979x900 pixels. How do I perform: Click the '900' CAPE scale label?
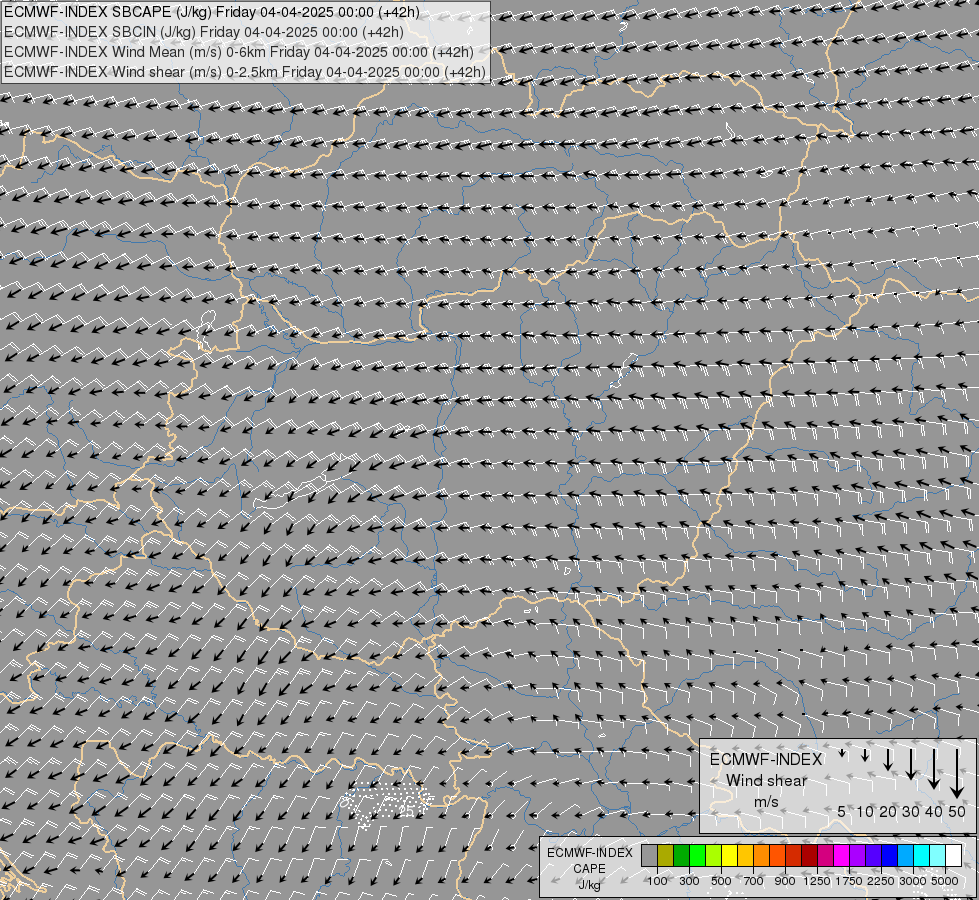pos(785,881)
